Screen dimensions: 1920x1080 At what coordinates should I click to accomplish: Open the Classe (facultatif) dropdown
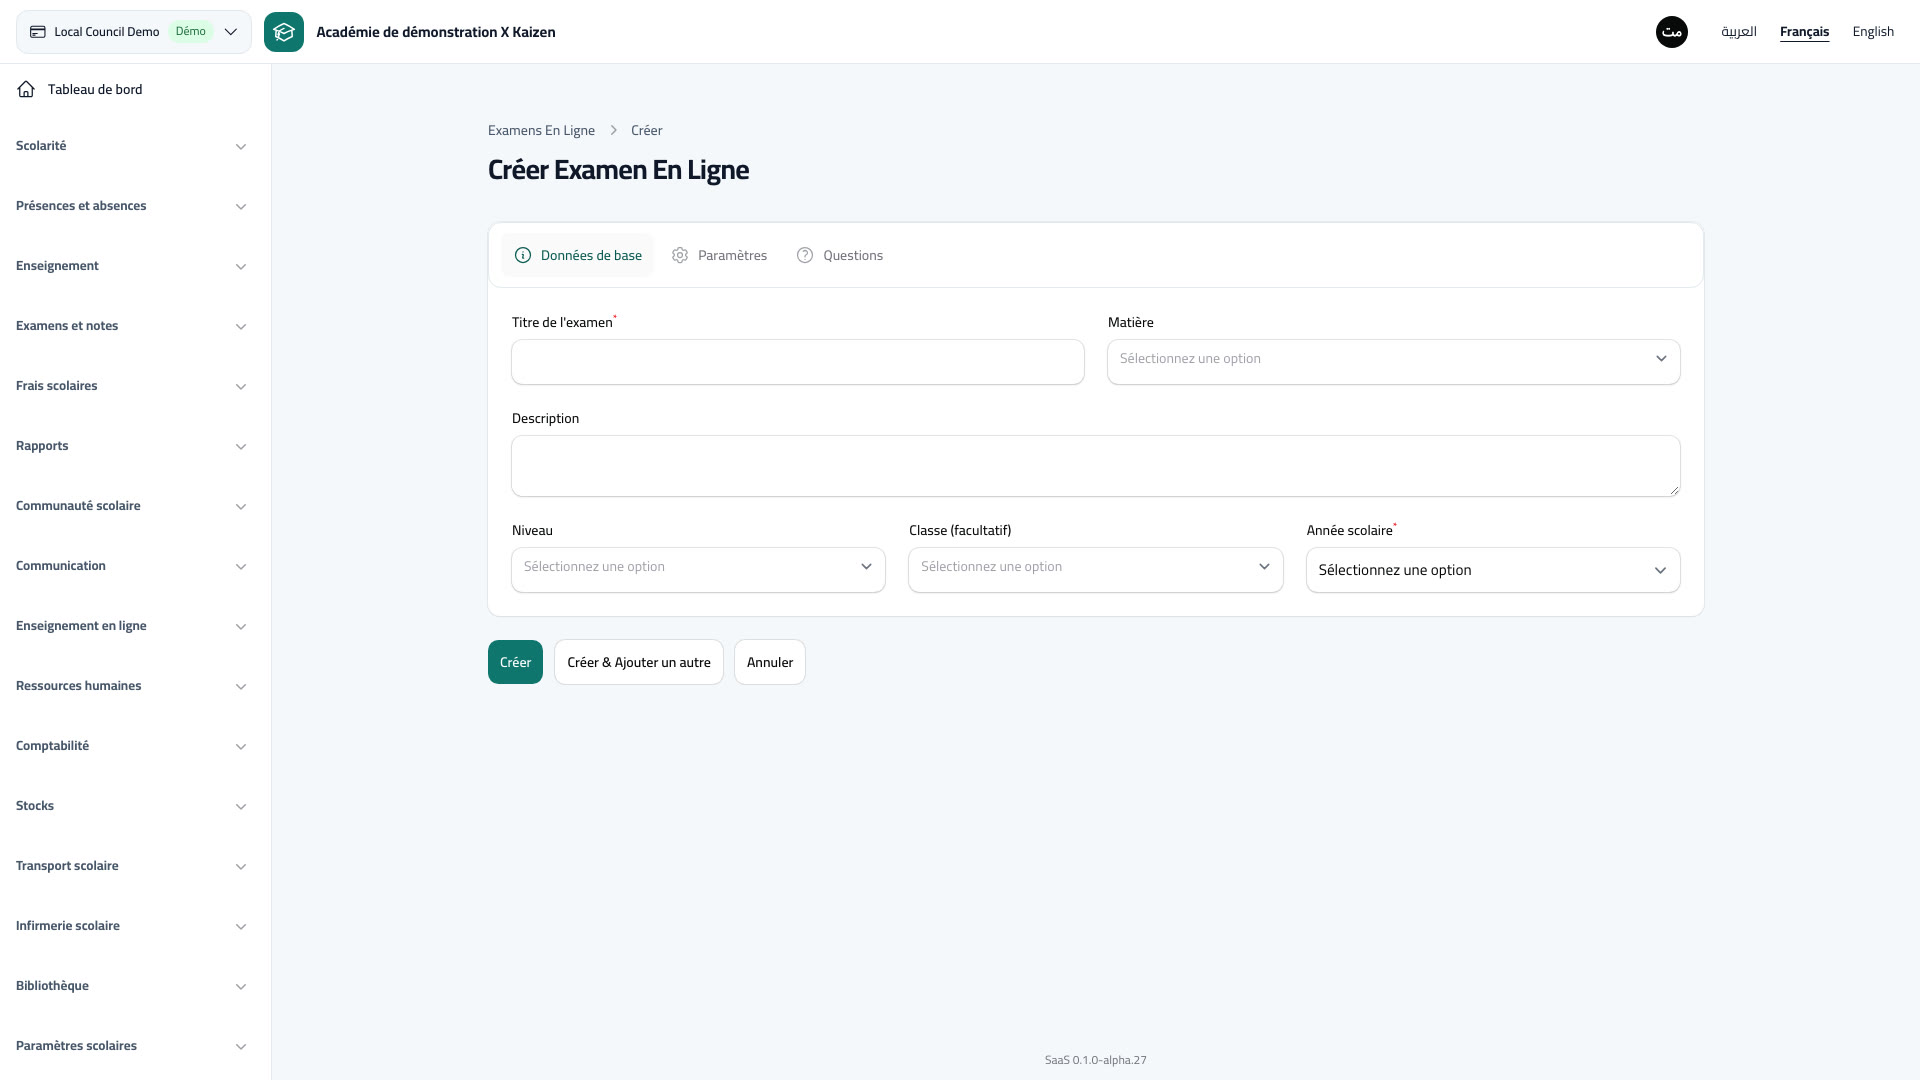click(1095, 569)
